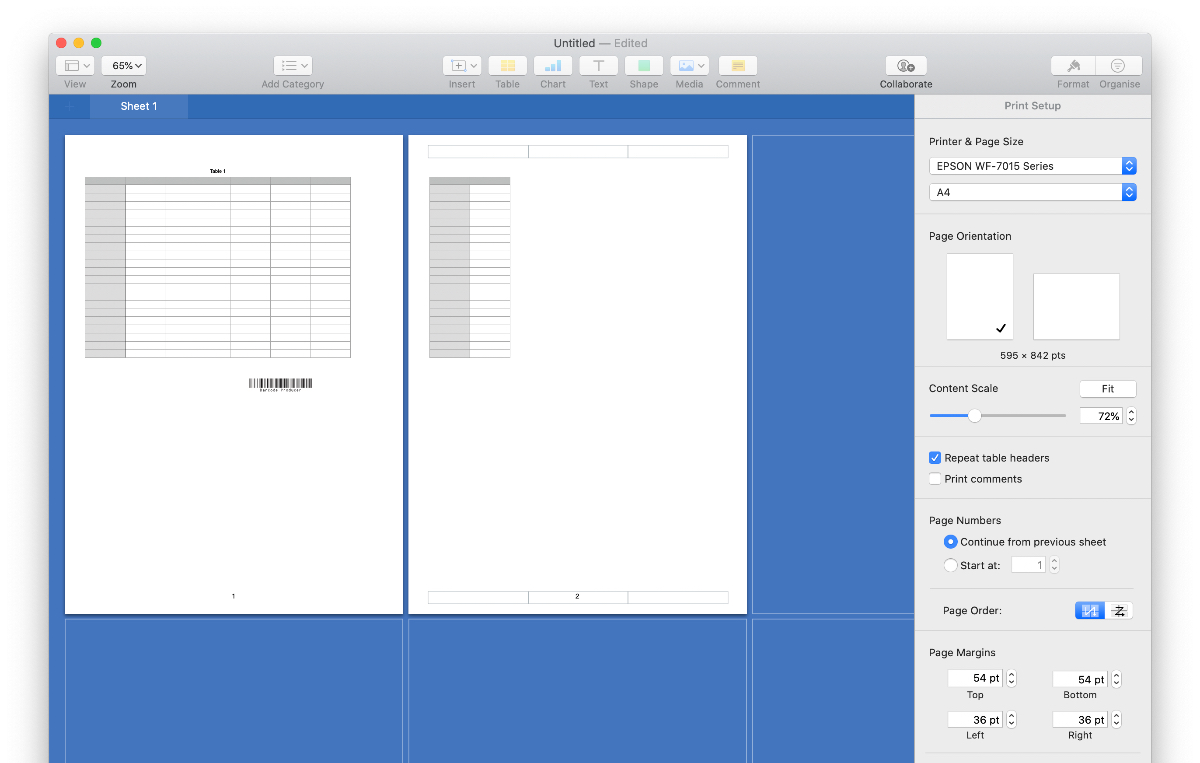The image size is (1200, 763).
Task: Click the Untitled document title
Action: tap(574, 43)
